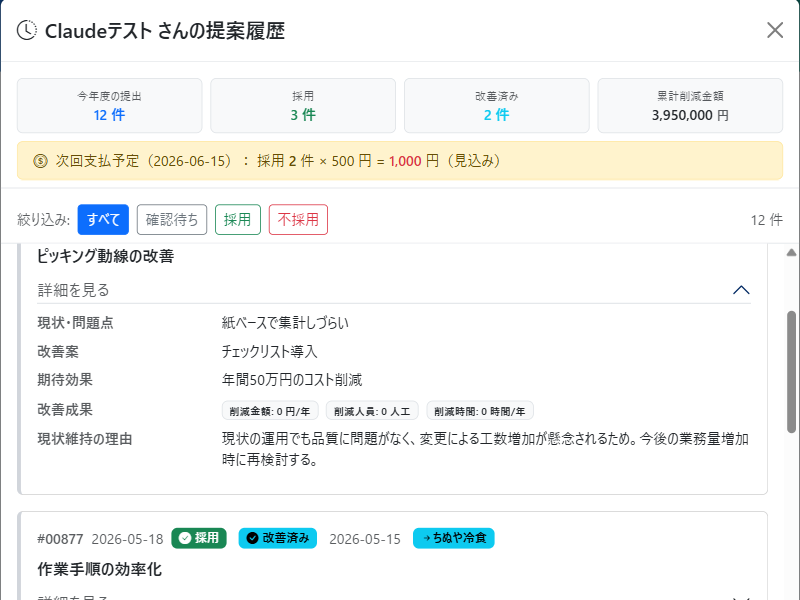Click the Claudeテスト さんの提案履歴 title
Screen dimensions: 800x600
pyautogui.click(x=165, y=31)
